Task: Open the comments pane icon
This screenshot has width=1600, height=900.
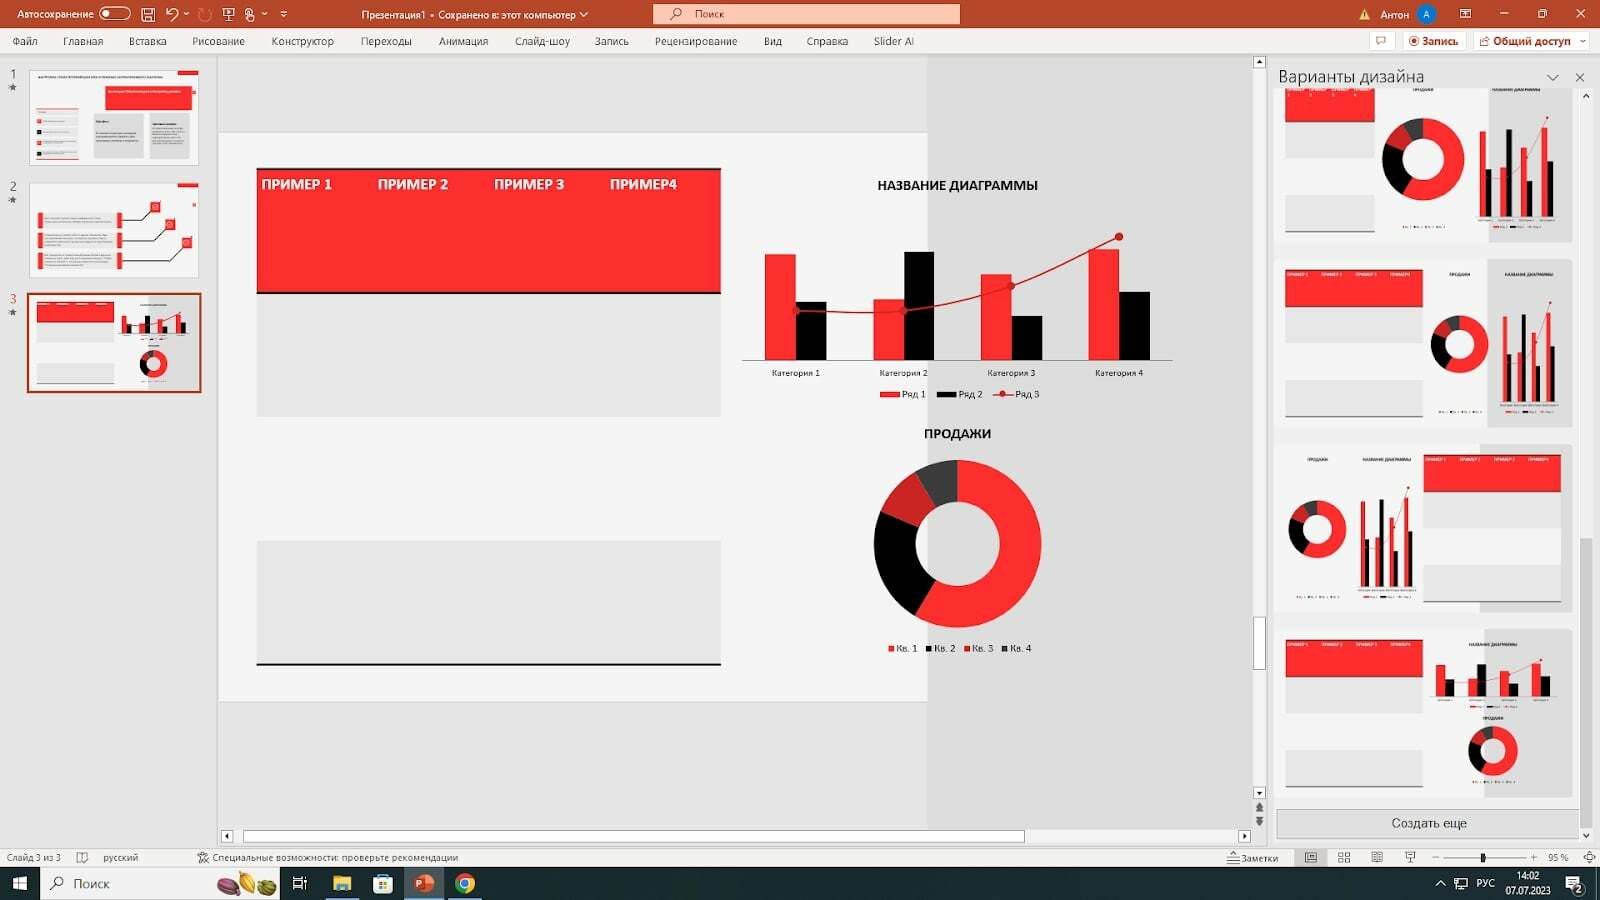Action: 1381,41
